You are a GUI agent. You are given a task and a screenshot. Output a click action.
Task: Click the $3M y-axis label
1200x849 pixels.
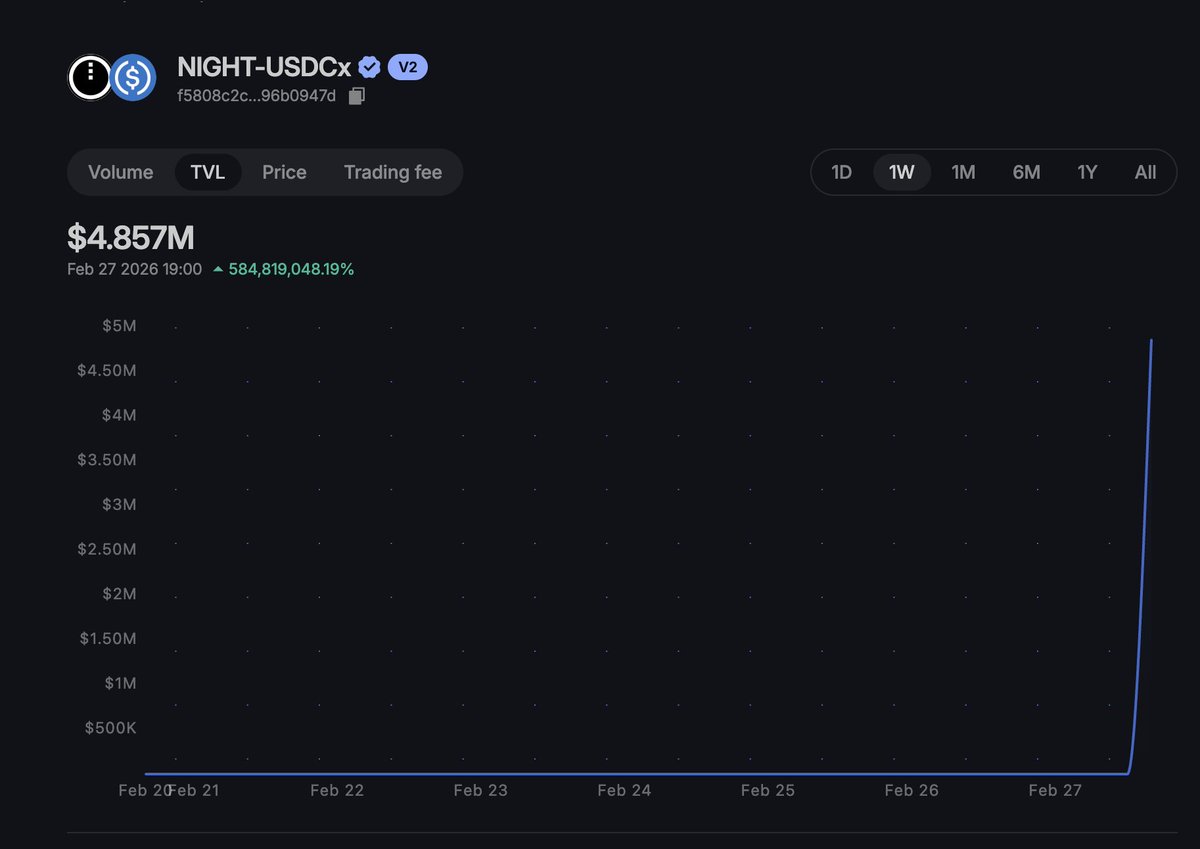[119, 504]
